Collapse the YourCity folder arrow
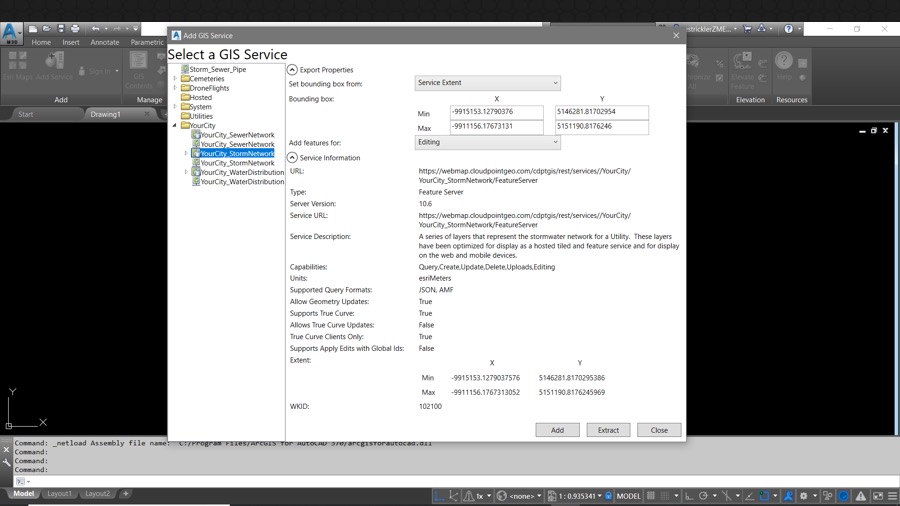 175,125
